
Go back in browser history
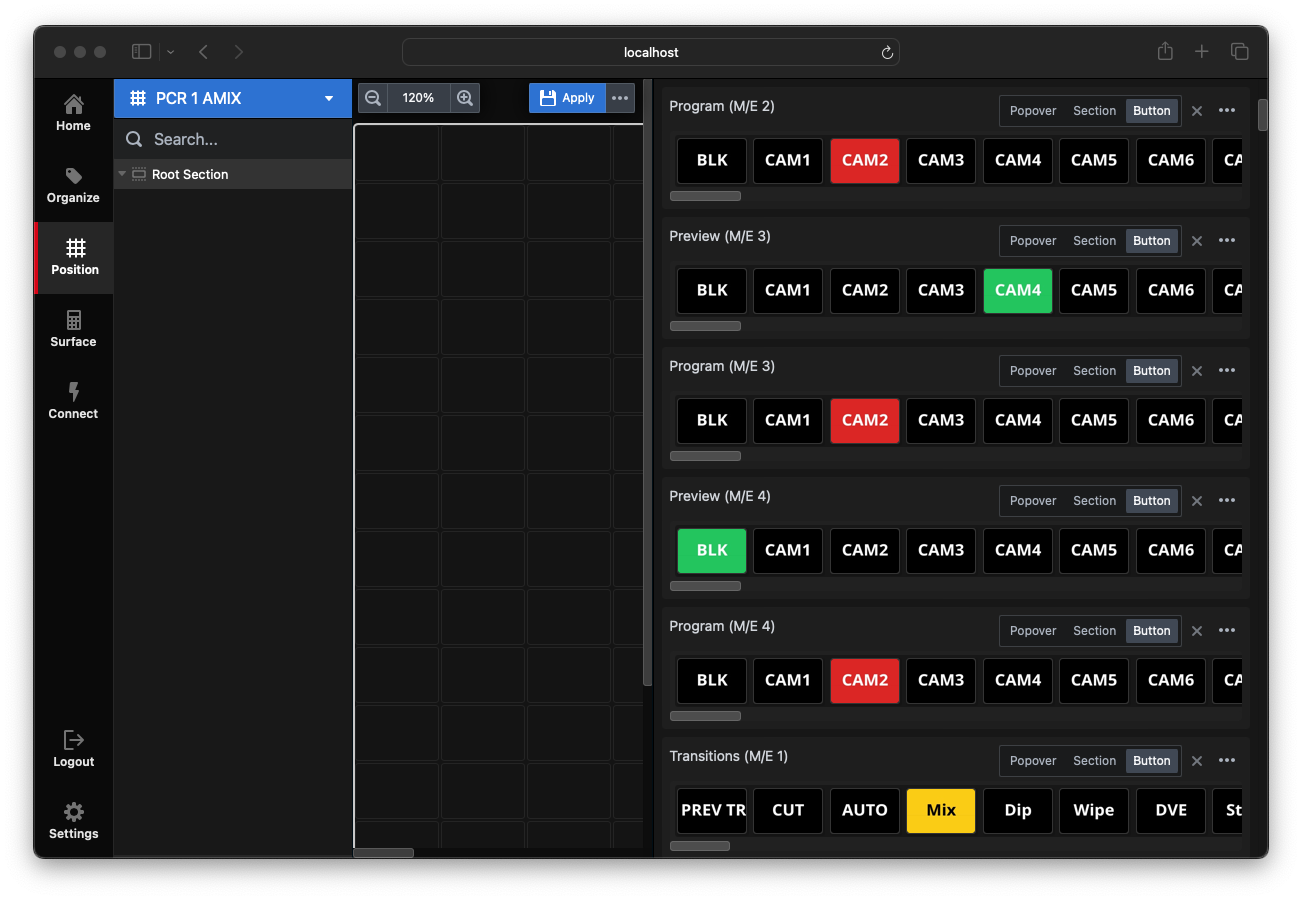point(203,51)
